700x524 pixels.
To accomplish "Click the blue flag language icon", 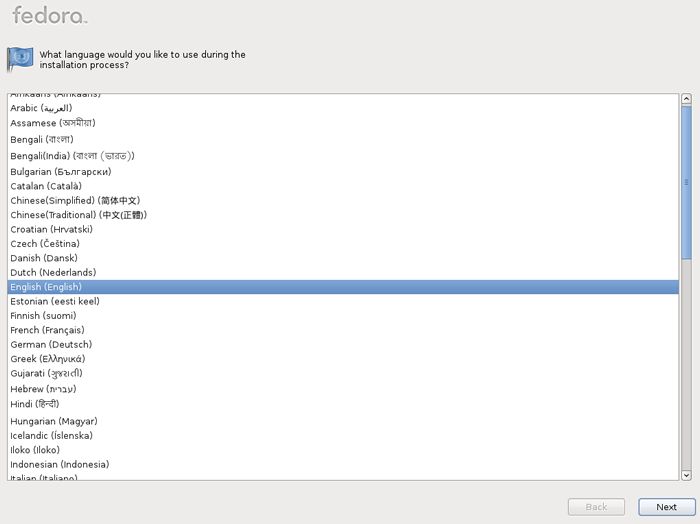I will (x=20, y=59).
